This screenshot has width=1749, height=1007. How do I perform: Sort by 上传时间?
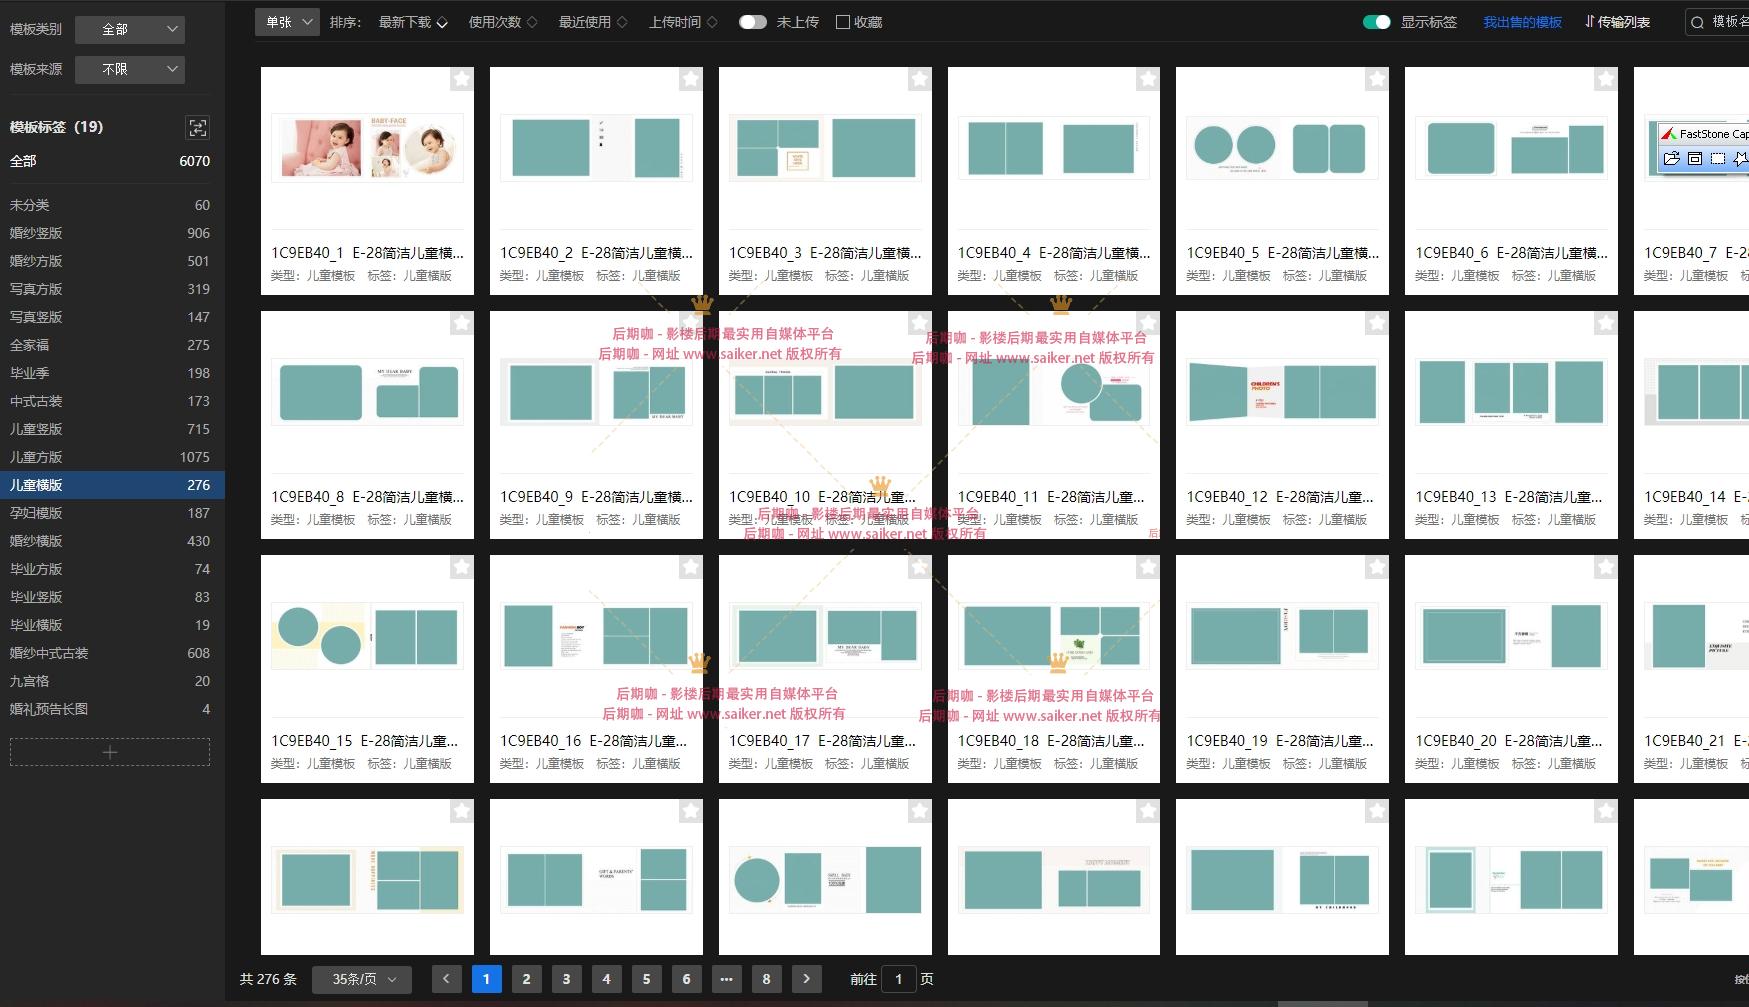[683, 22]
